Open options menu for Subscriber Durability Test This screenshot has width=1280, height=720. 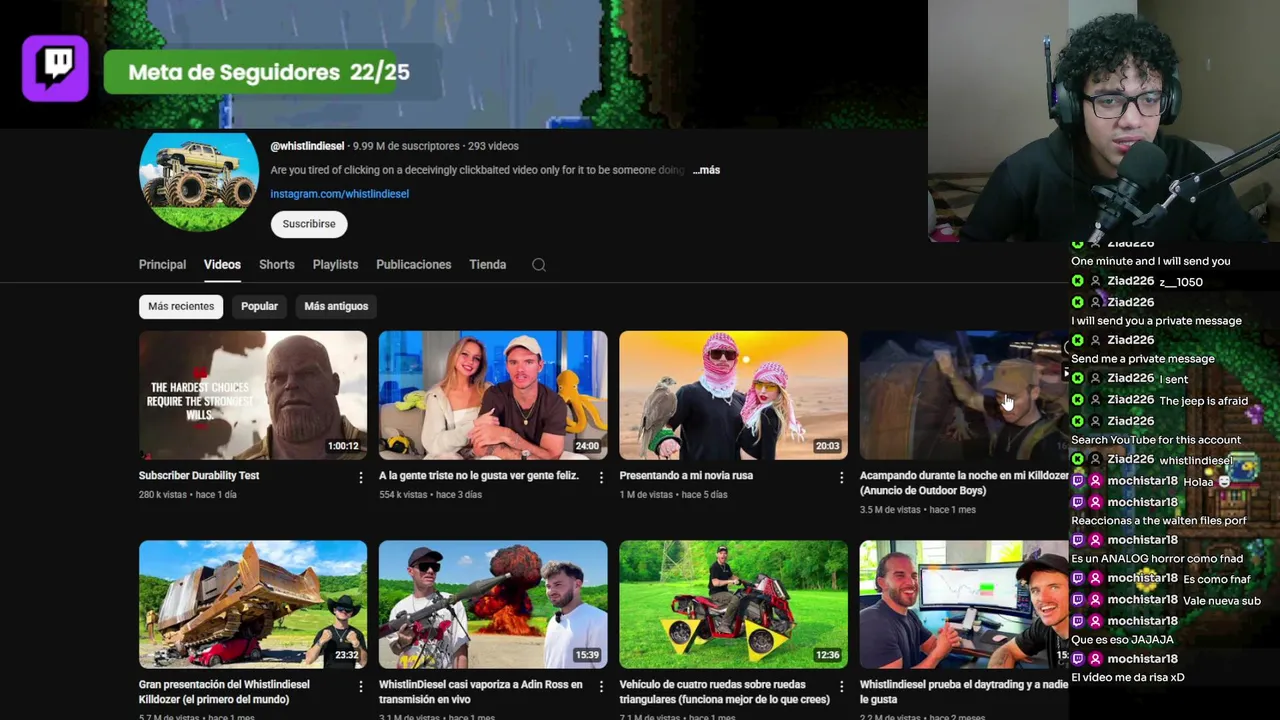click(x=361, y=478)
